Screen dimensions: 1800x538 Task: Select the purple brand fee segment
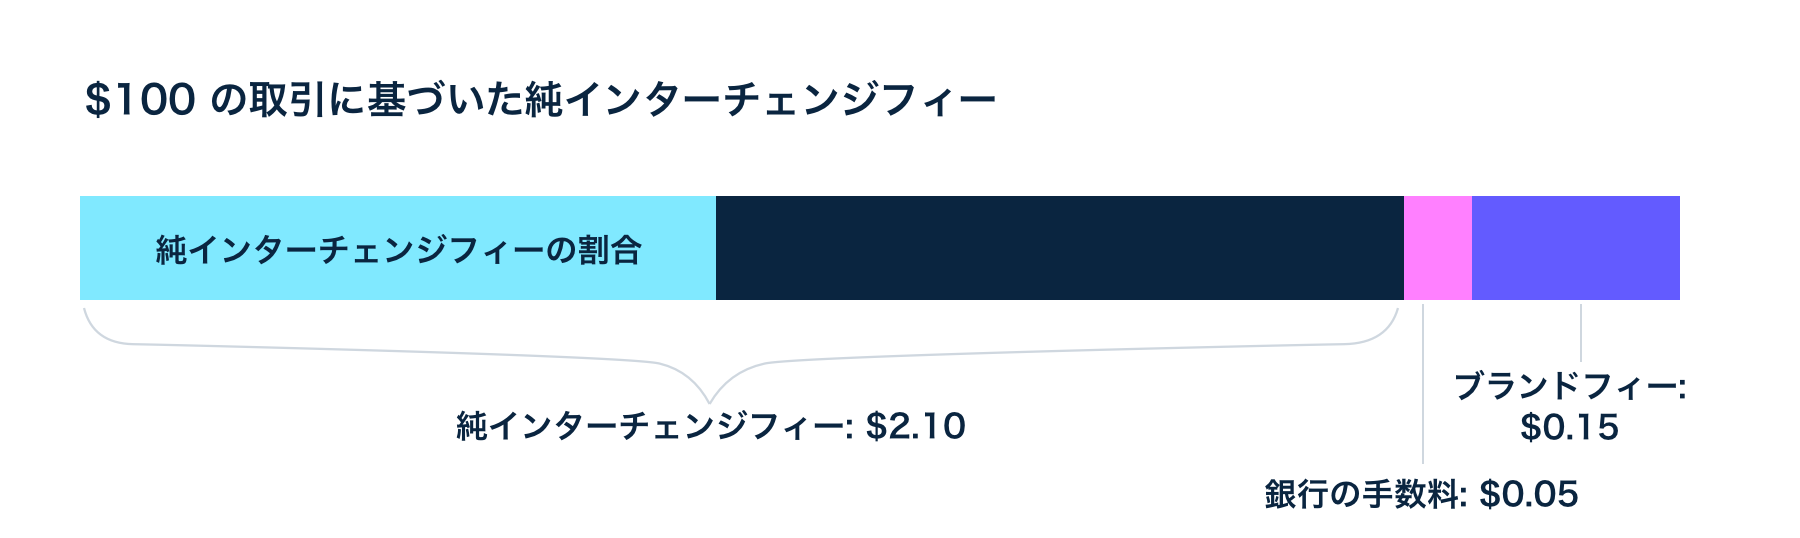pos(1575,248)
